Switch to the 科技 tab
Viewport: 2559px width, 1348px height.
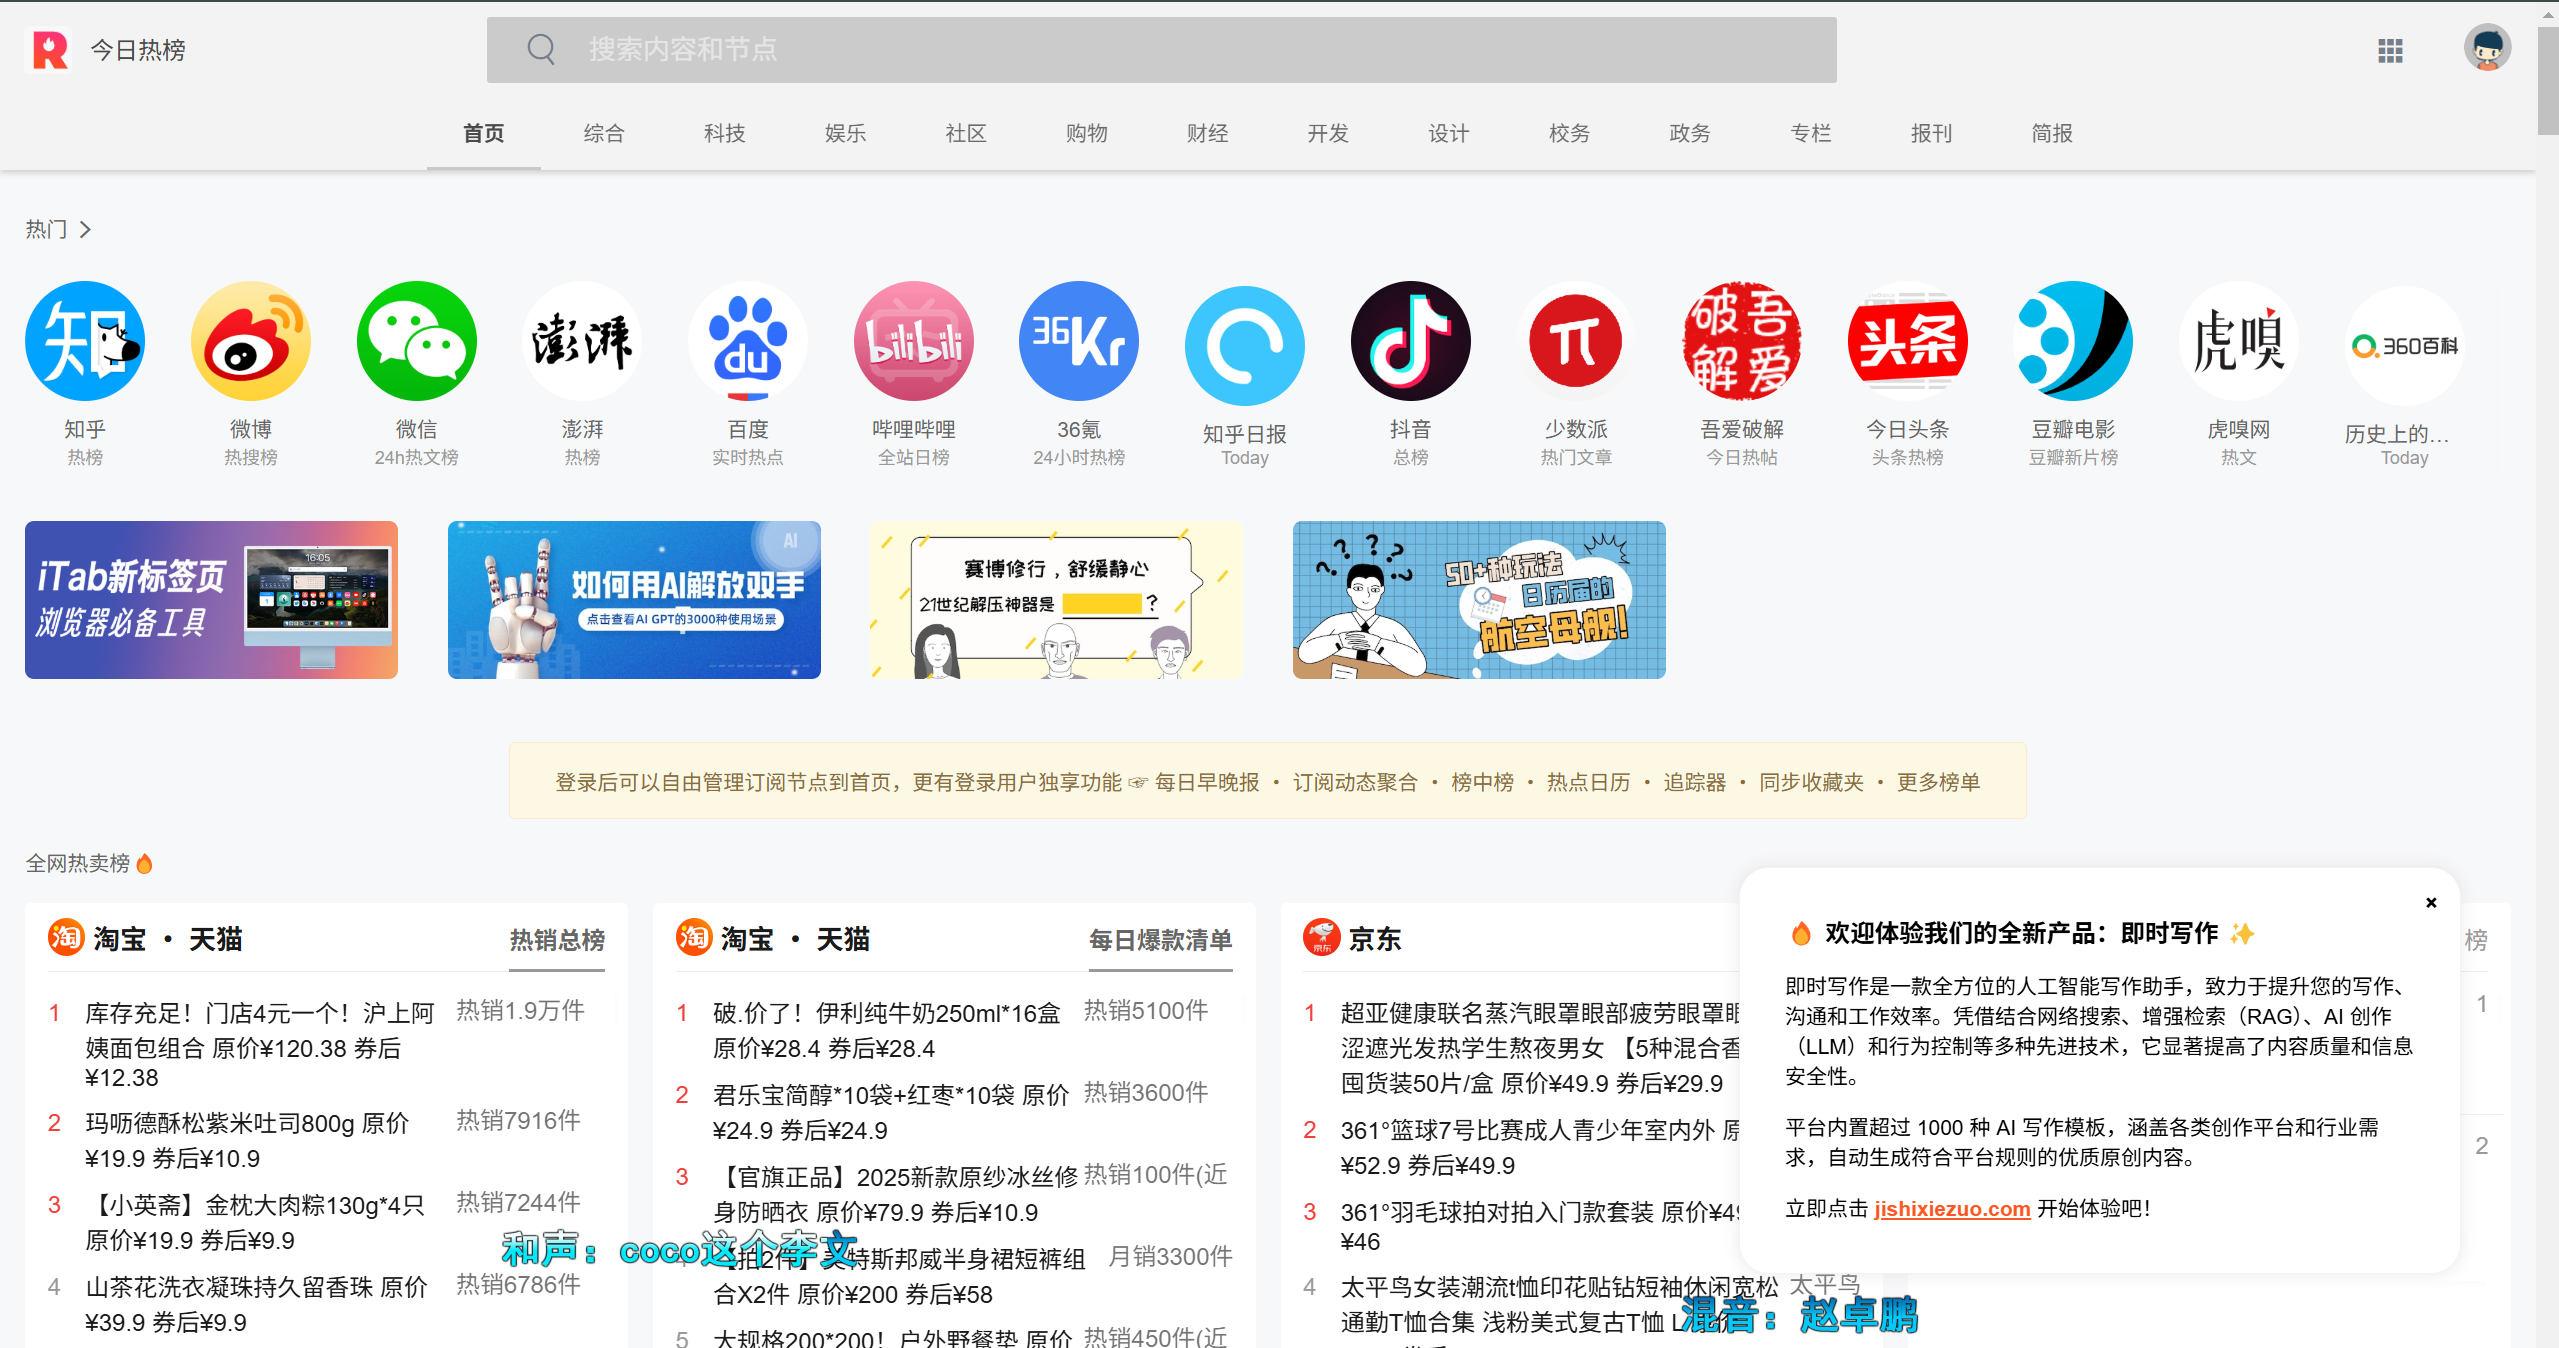724,133
